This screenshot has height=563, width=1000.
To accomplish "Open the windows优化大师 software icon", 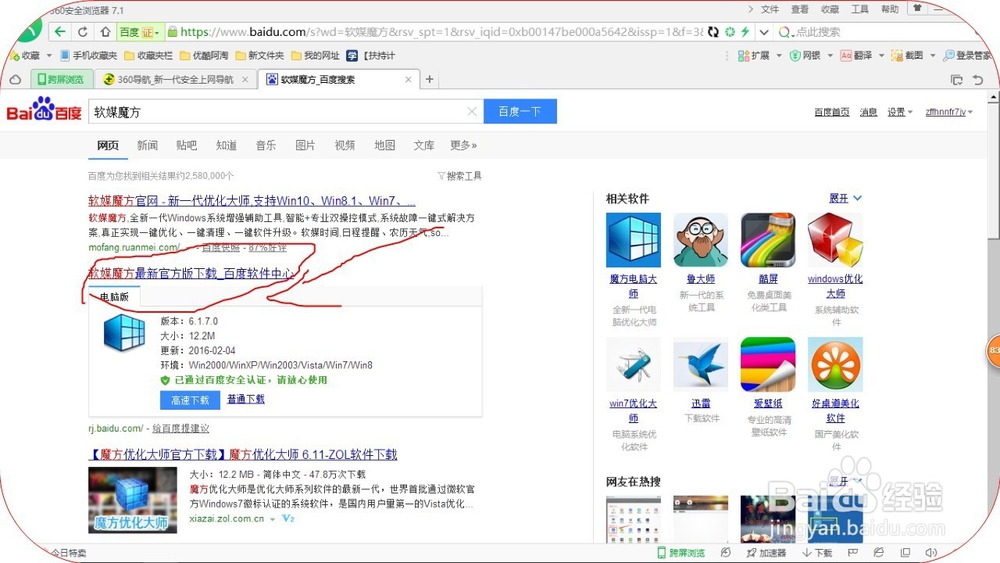I will click(835, 240).
